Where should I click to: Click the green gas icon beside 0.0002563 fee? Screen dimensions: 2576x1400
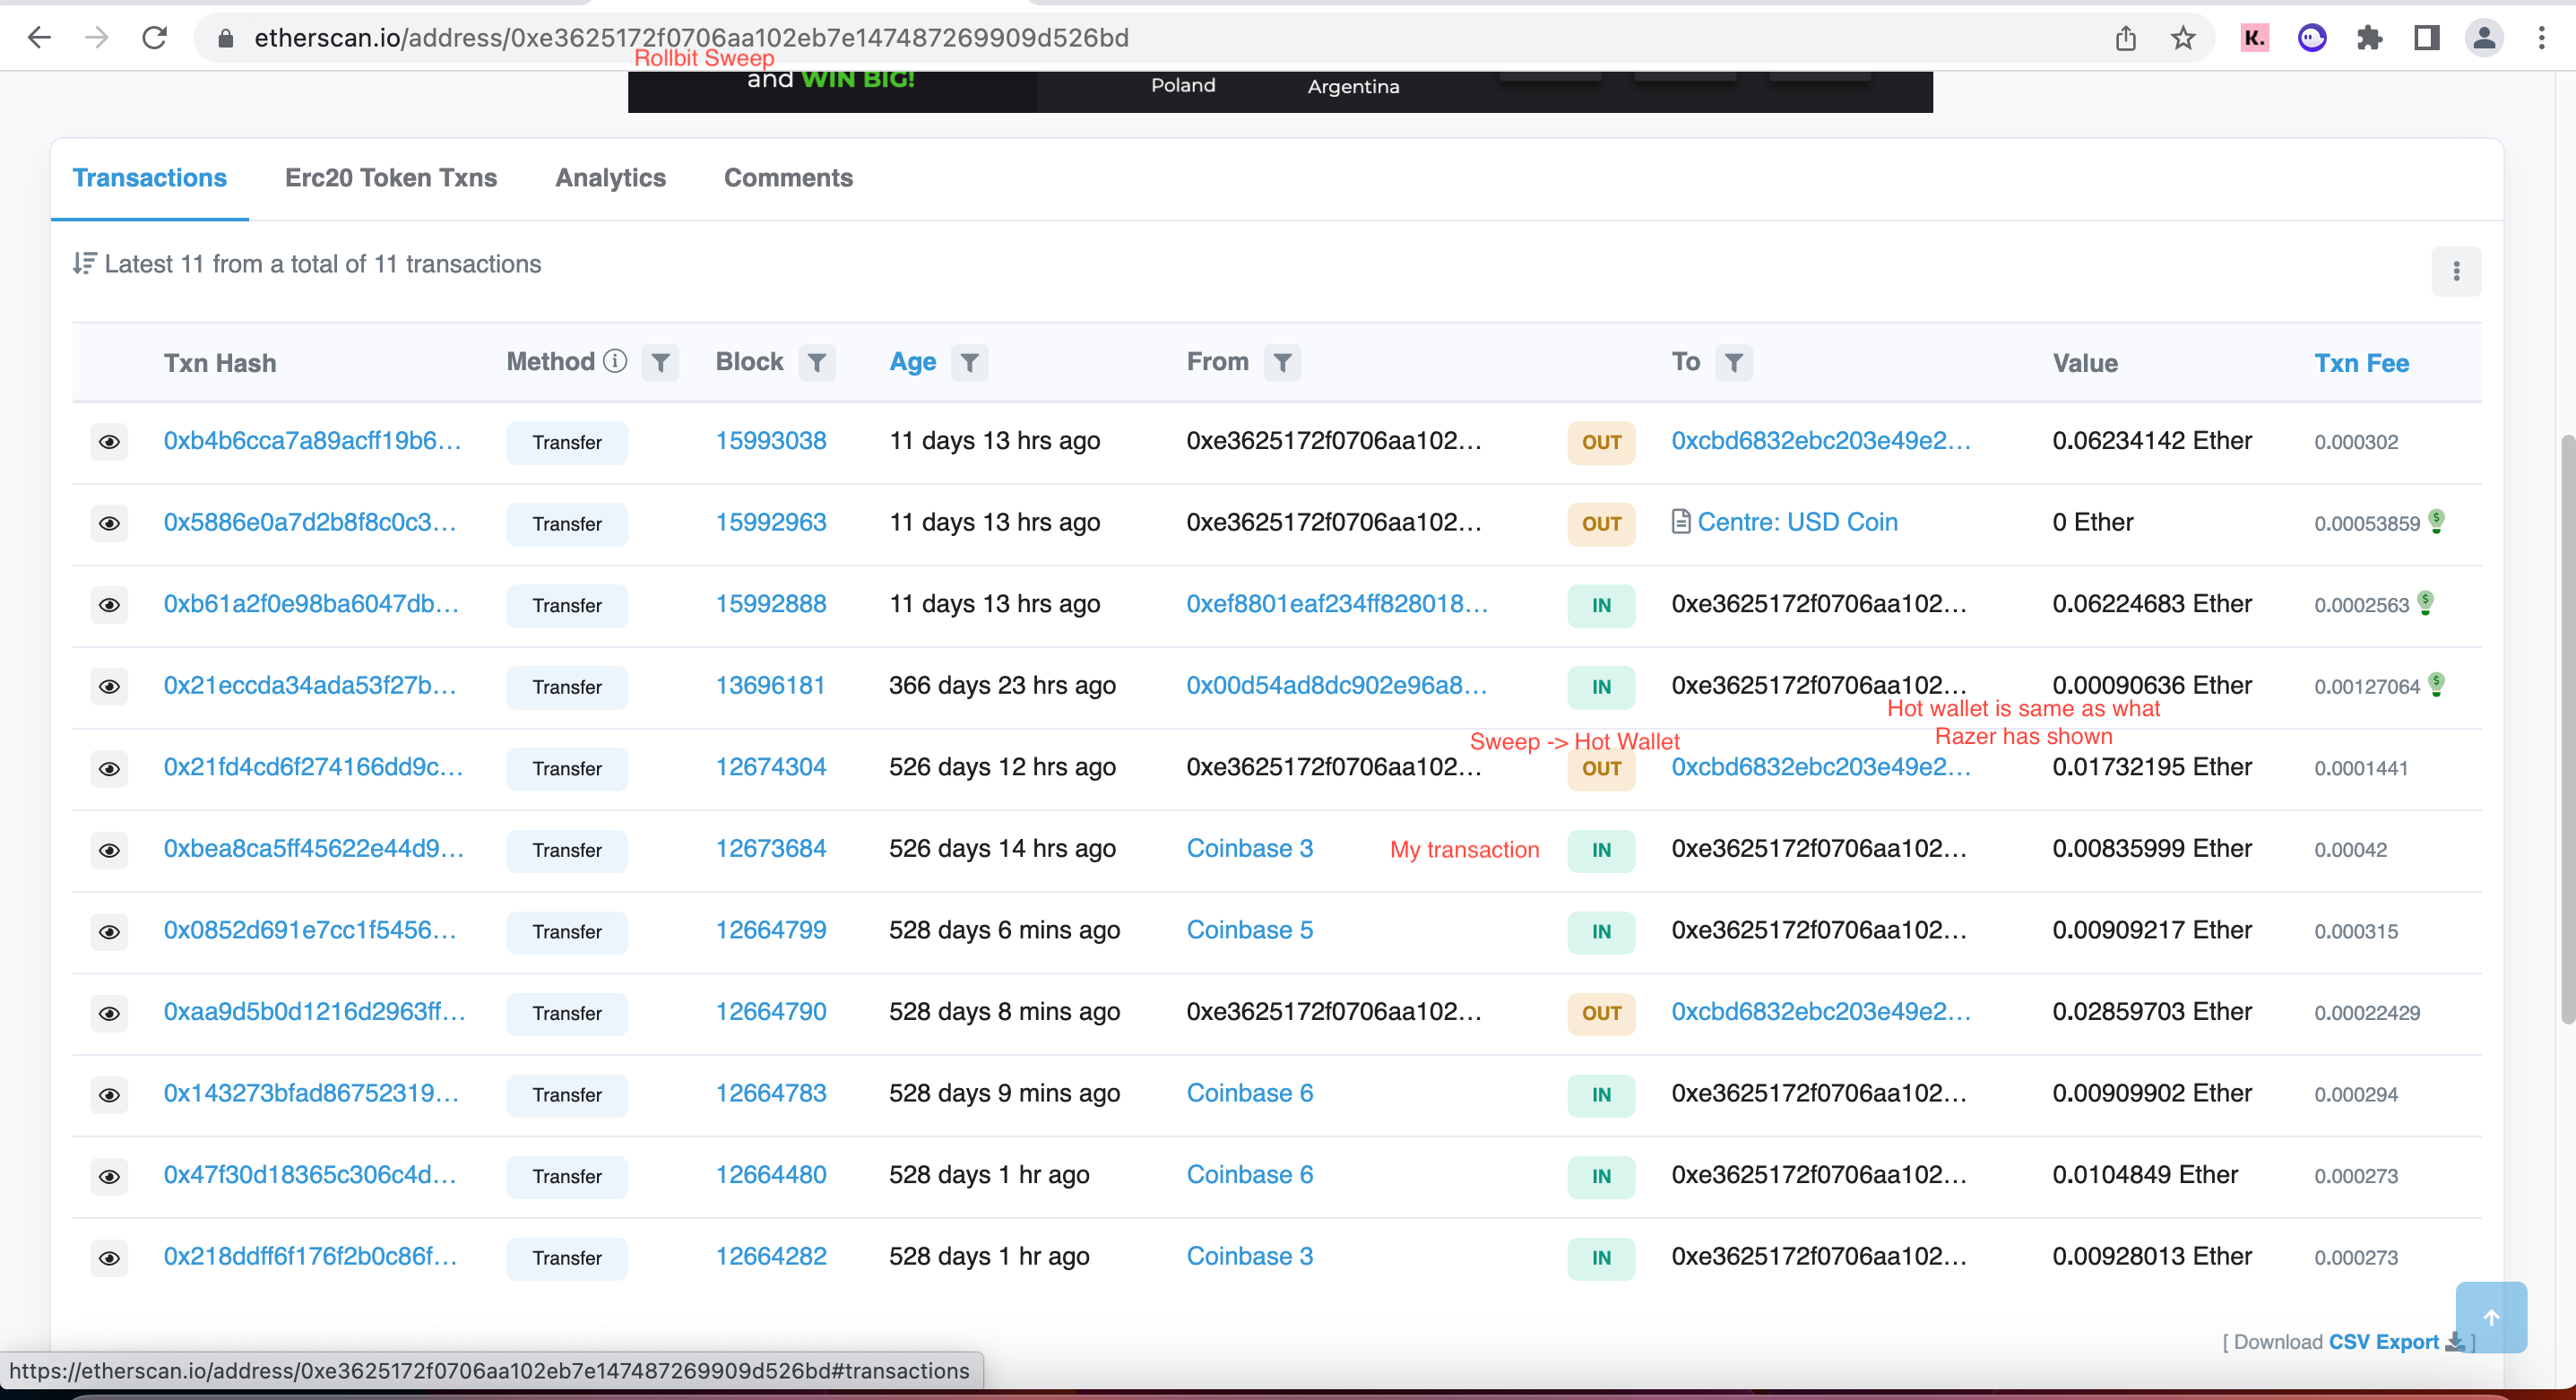pyautogui.click(x=2426, y=603)
